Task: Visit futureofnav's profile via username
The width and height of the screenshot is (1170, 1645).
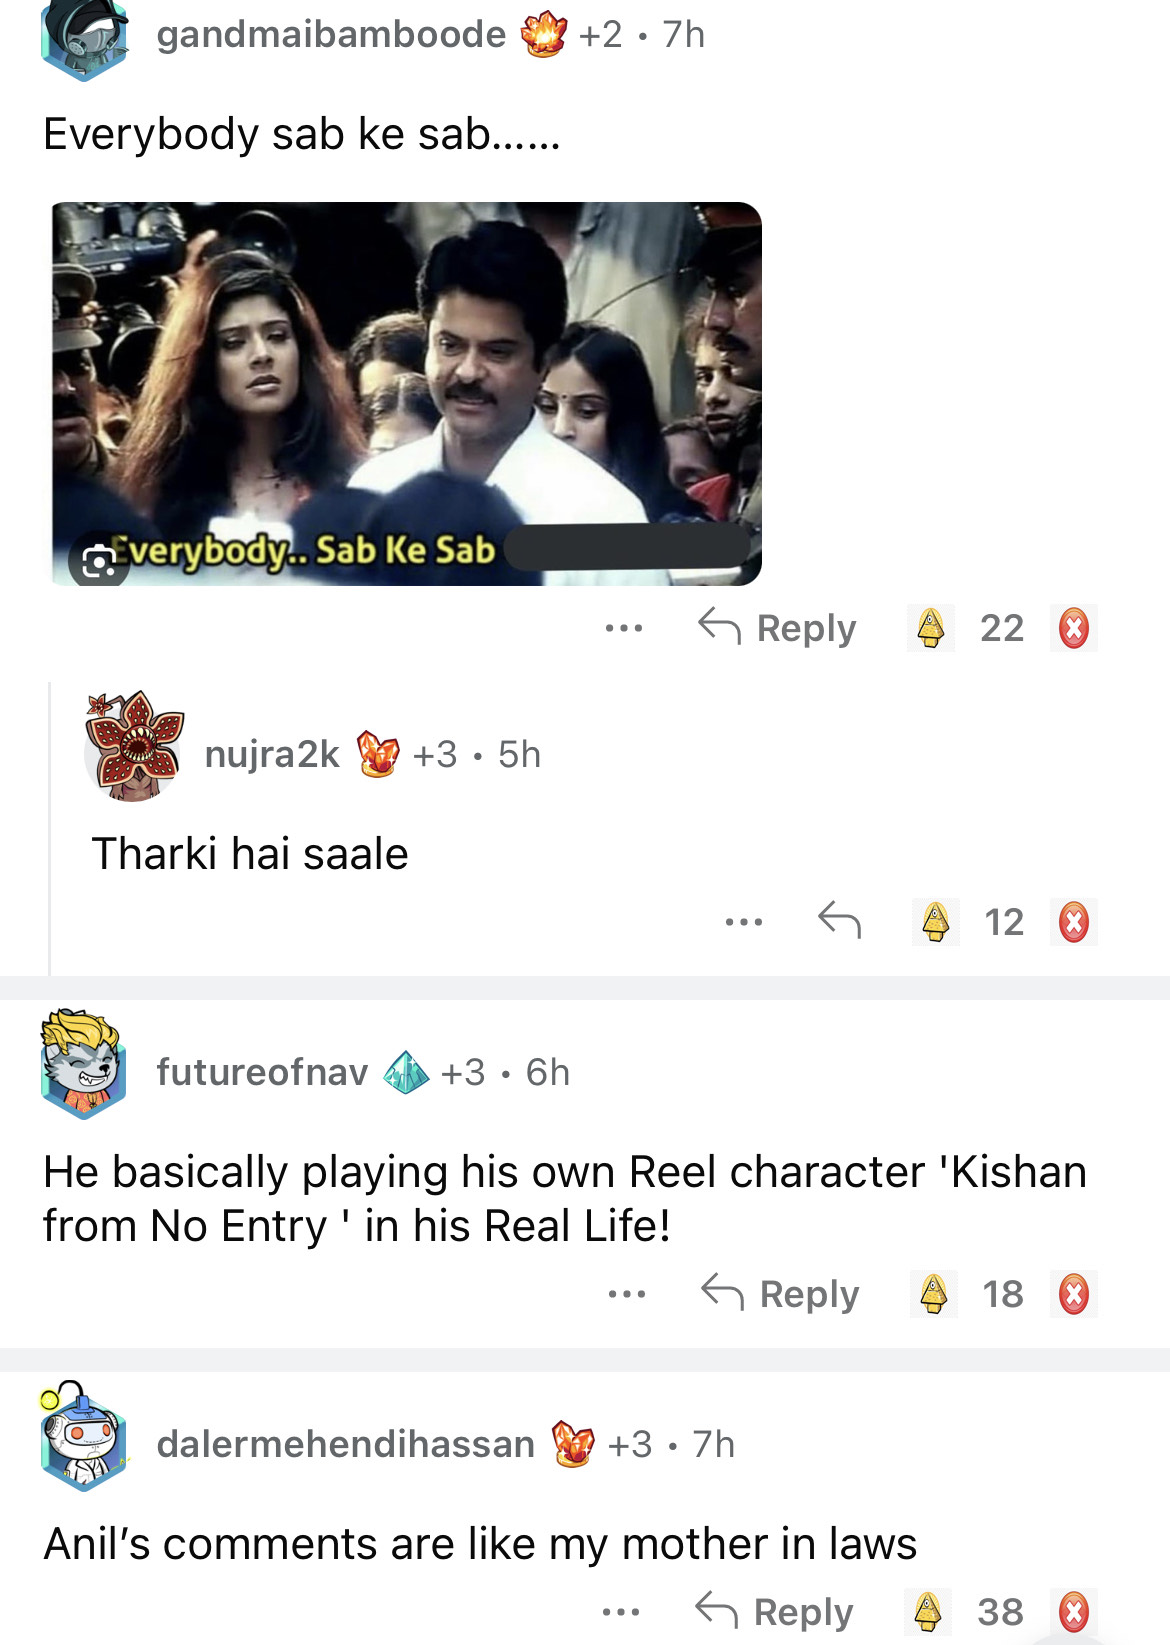Action: coord(262,1072)
